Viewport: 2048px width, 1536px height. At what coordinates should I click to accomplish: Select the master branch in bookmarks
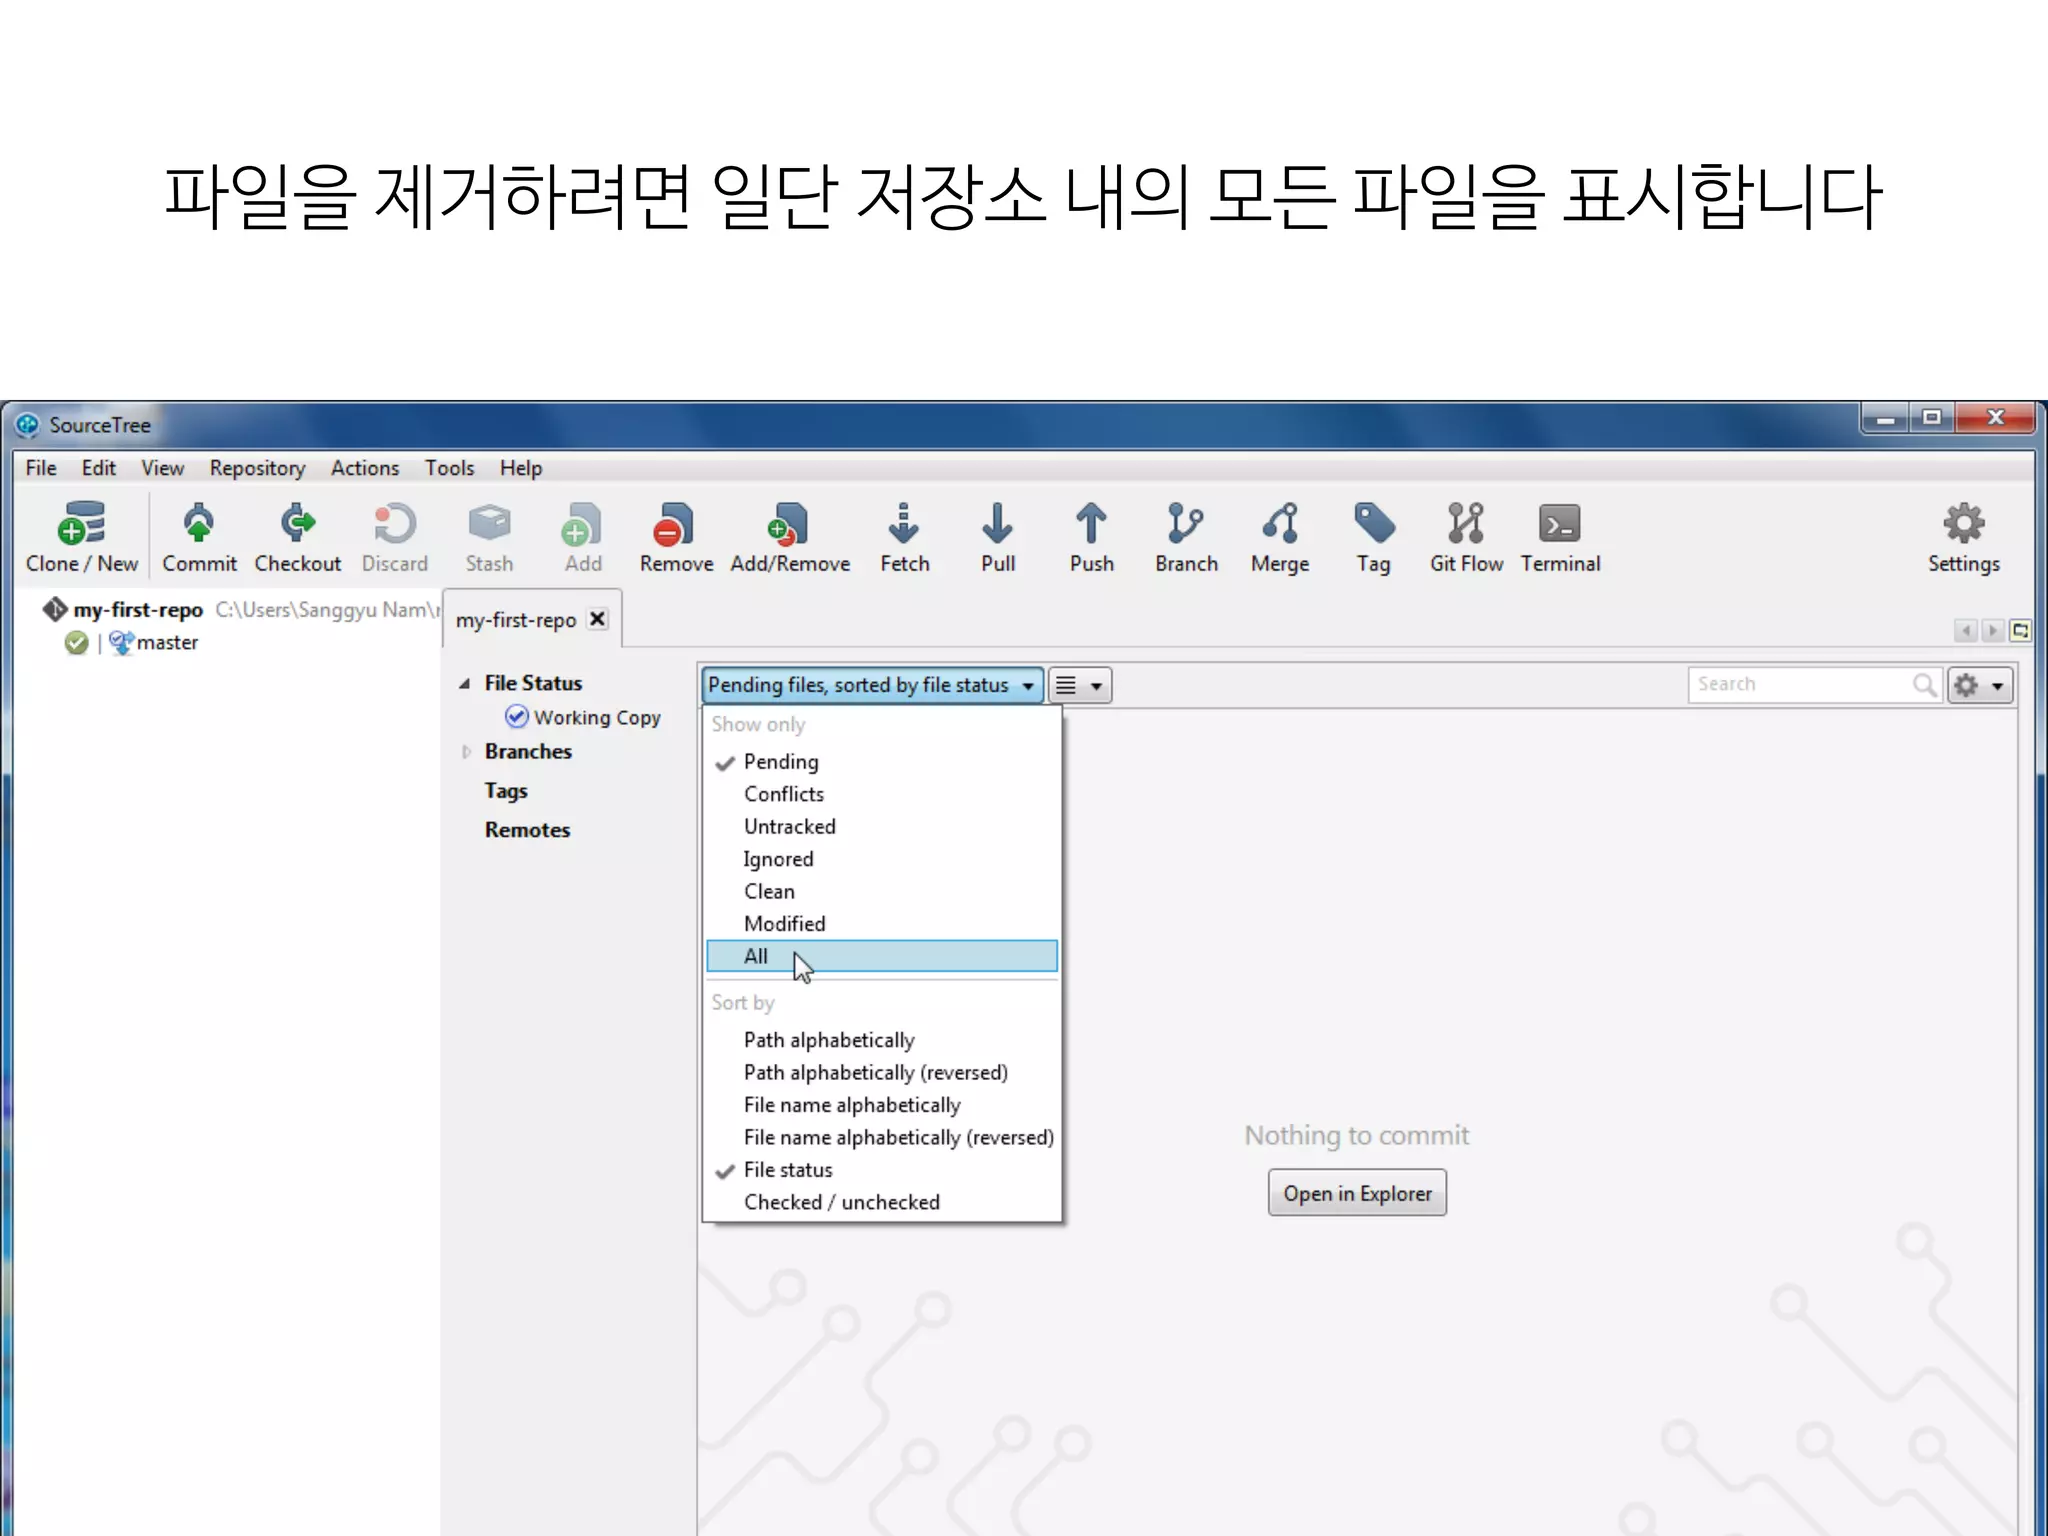[x=167, y=643]
